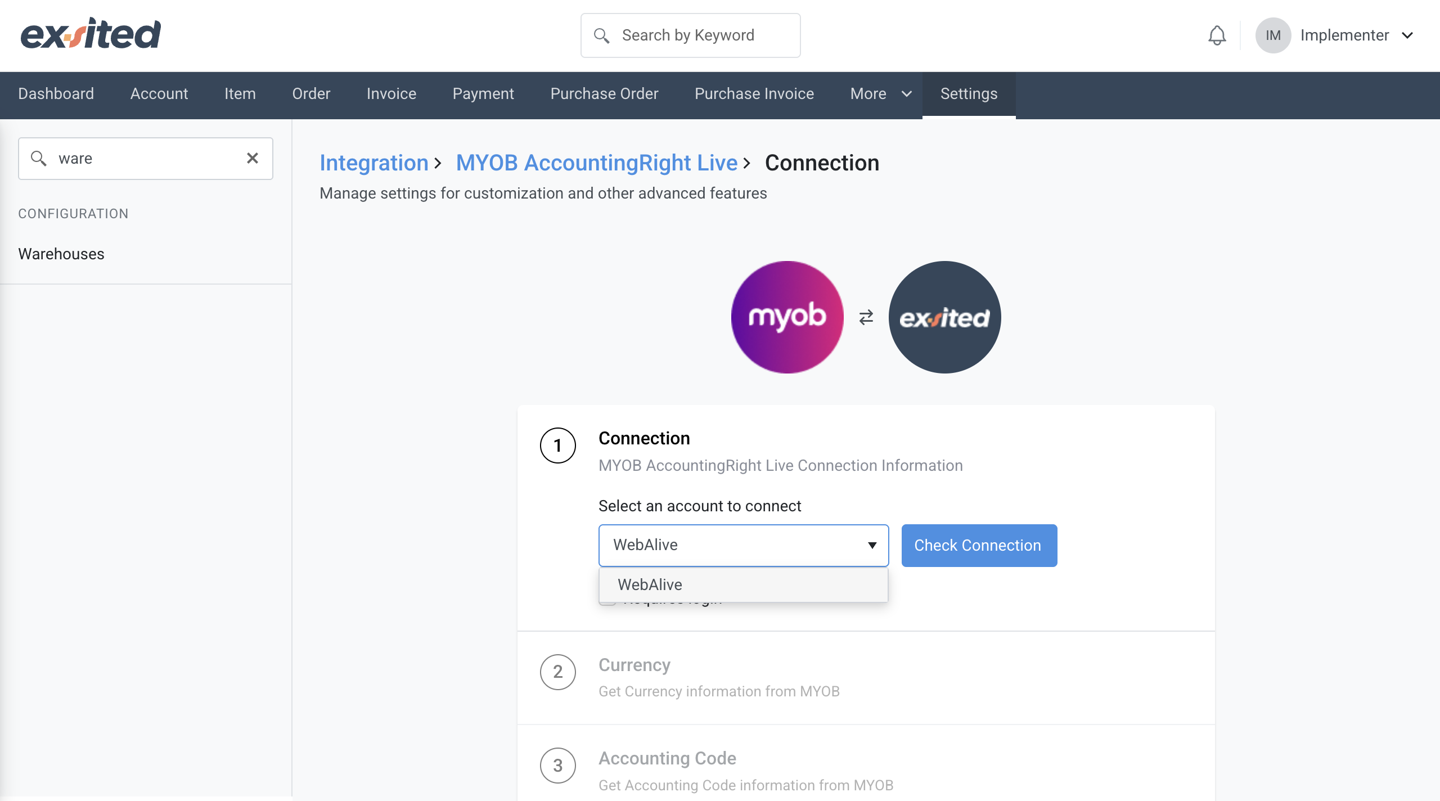The width and height of the screenshot is (1440, 801).
Task: Click the magnifier icon in the sidebar search
Action: click(39, 159)
